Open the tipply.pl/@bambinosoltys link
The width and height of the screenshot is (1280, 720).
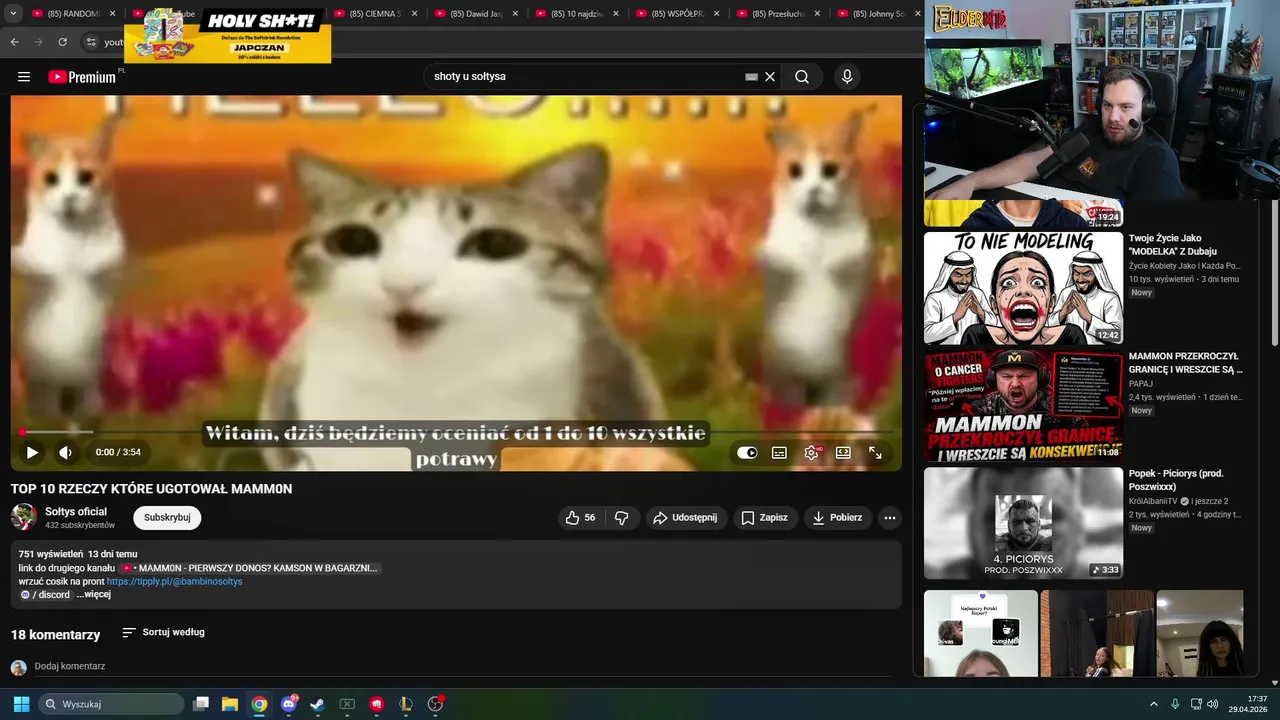(x=174, y=581)
